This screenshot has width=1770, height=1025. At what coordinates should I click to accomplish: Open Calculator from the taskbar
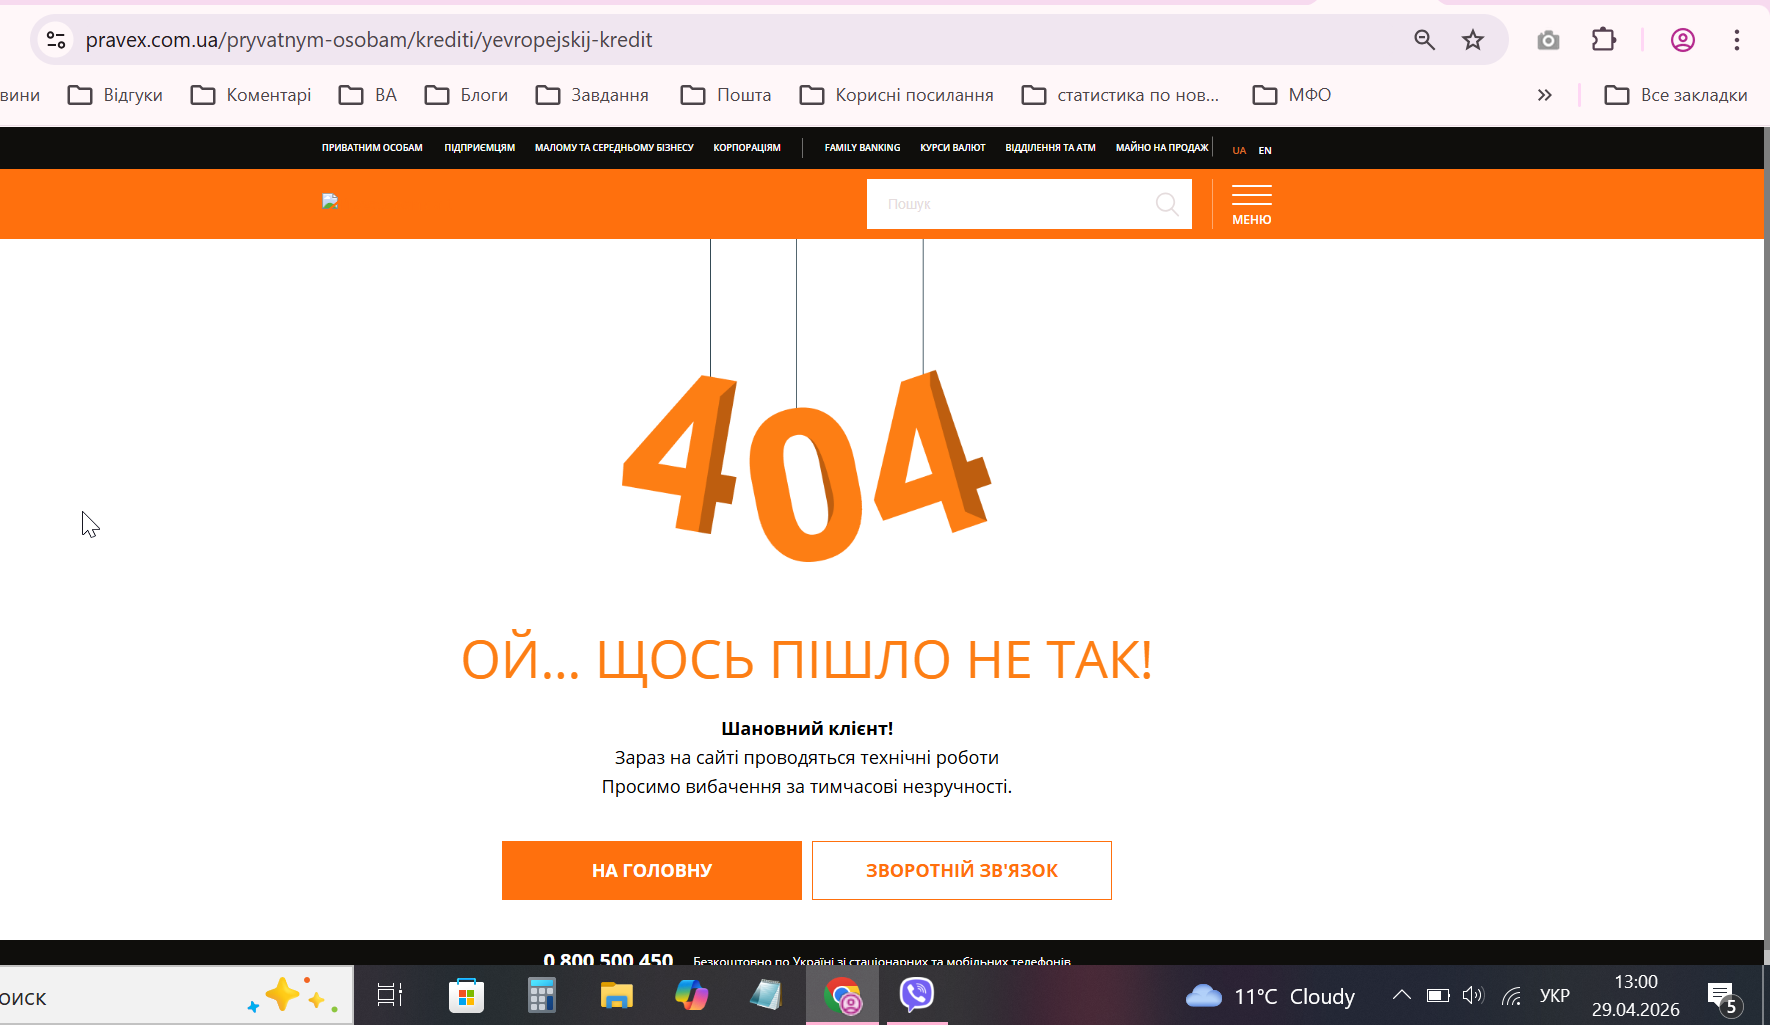[x=541, y=995]
